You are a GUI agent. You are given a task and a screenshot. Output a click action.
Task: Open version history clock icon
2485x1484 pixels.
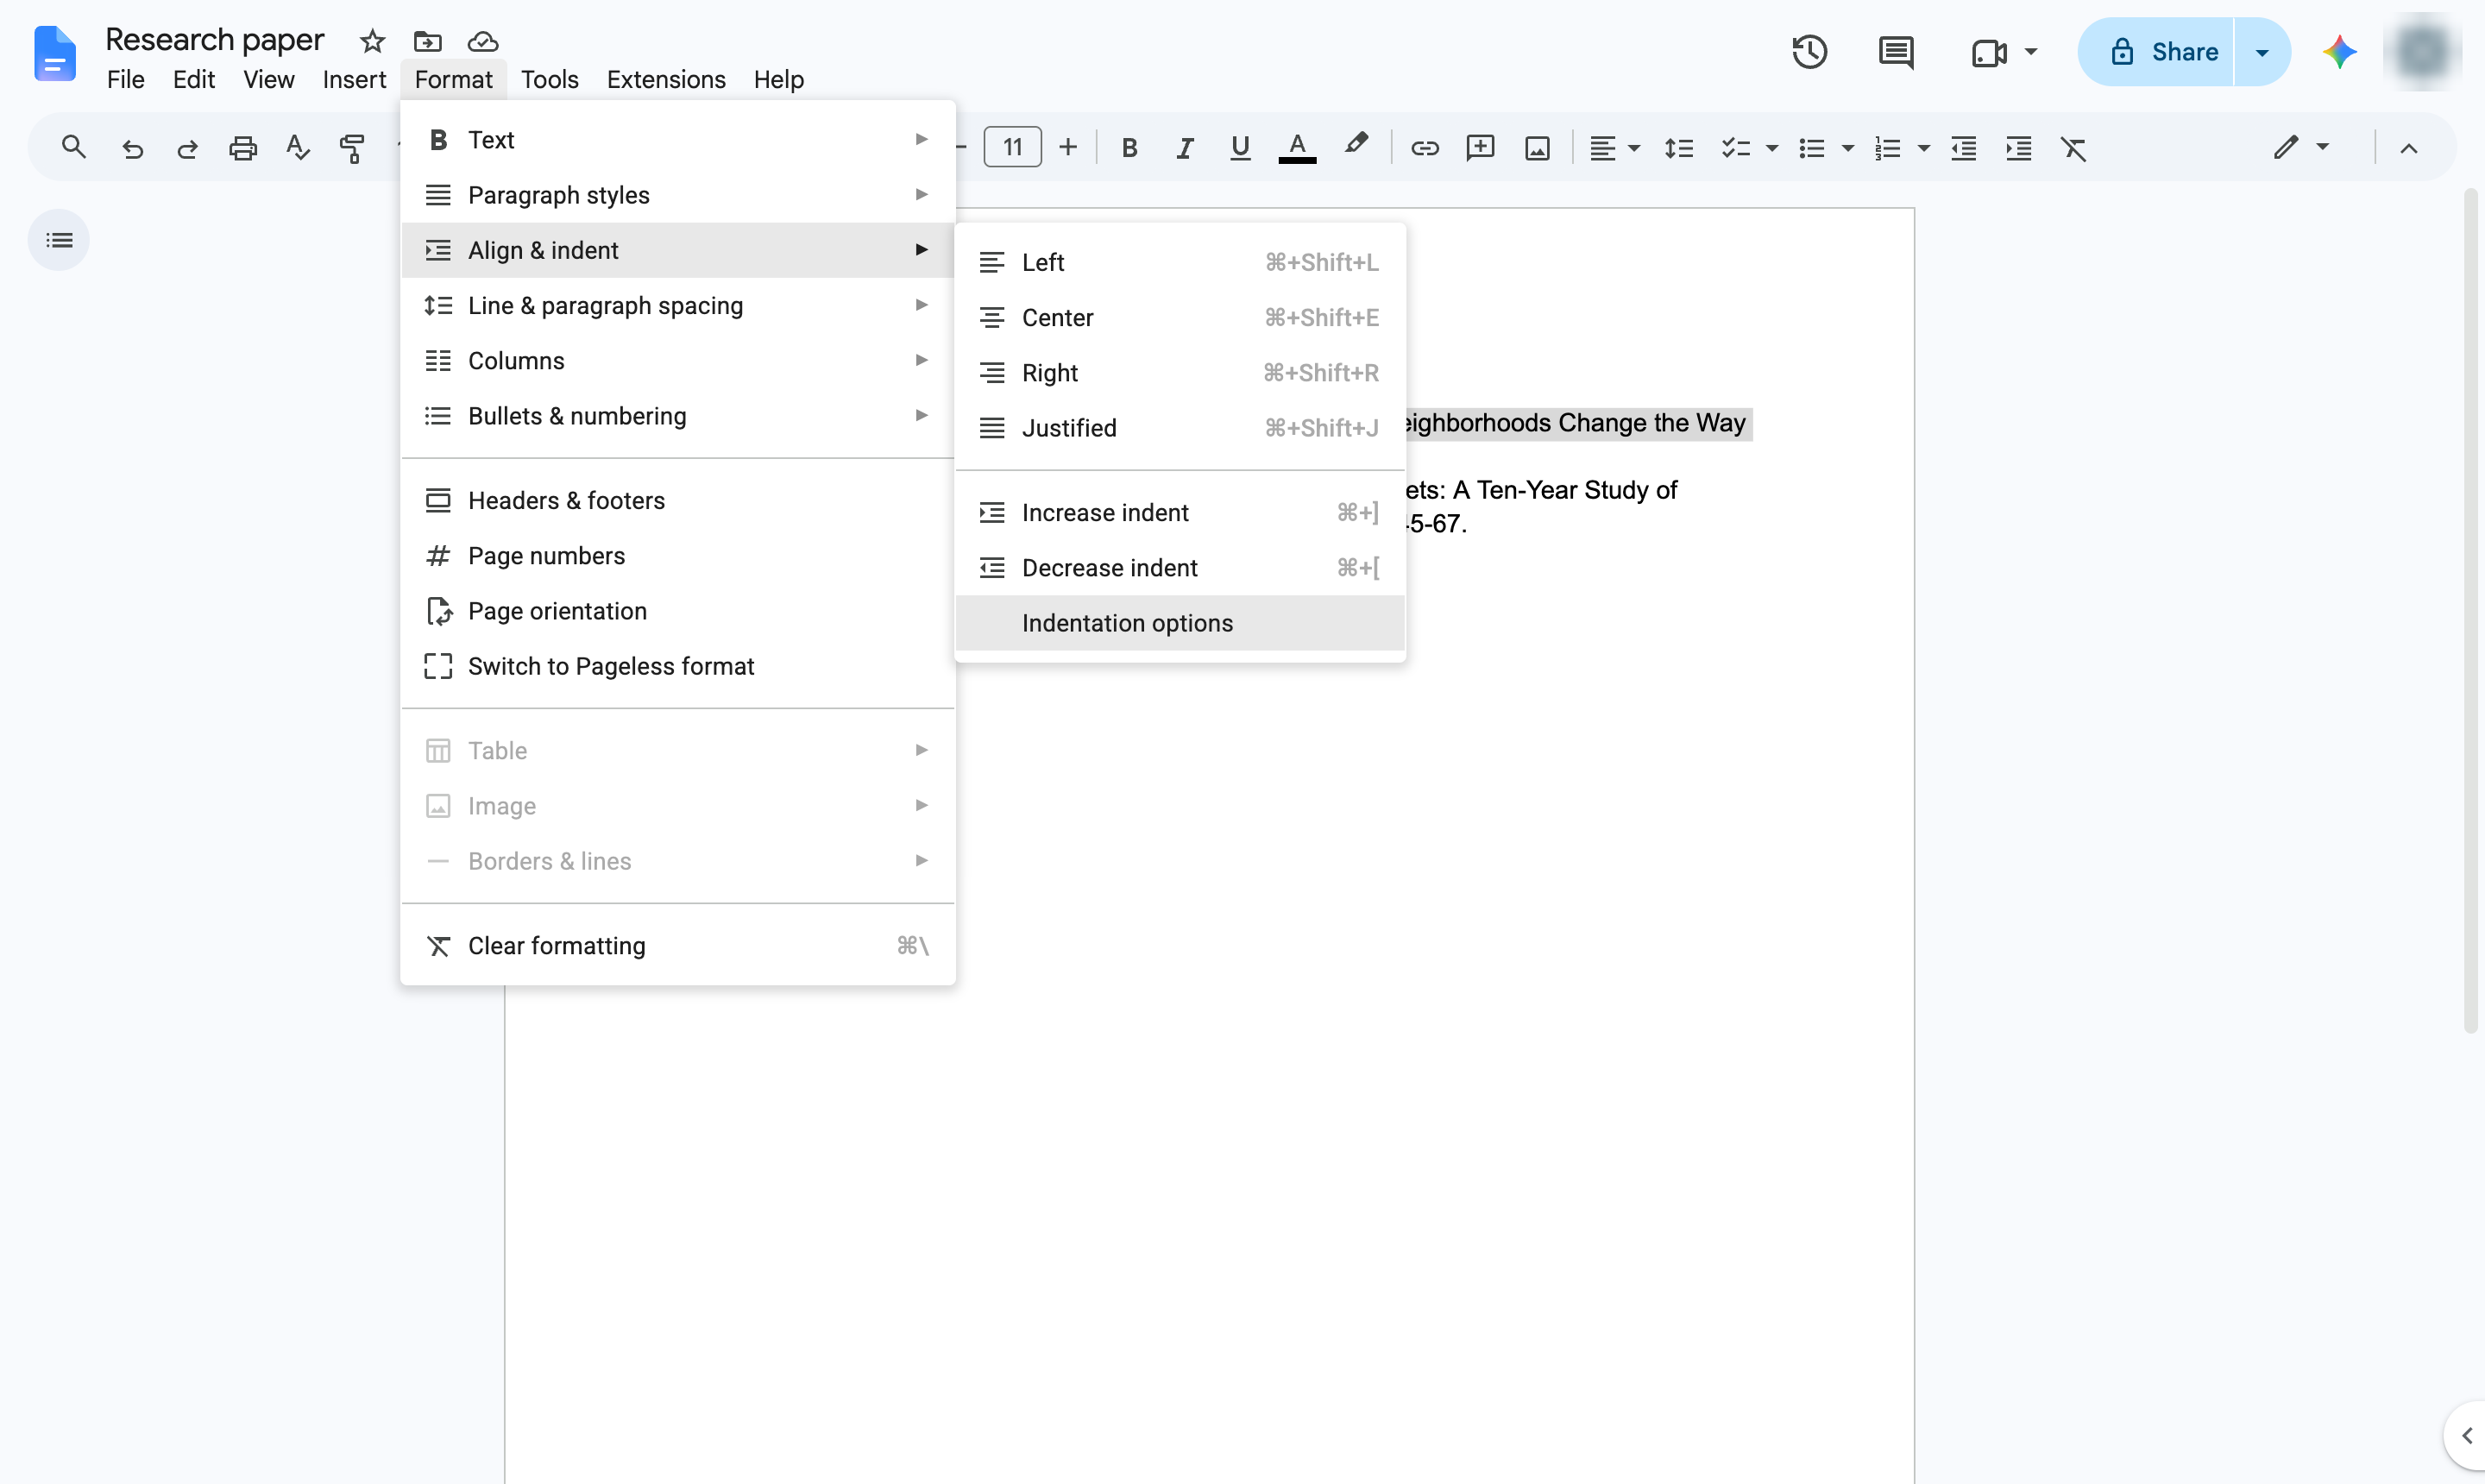[1809, 52]
